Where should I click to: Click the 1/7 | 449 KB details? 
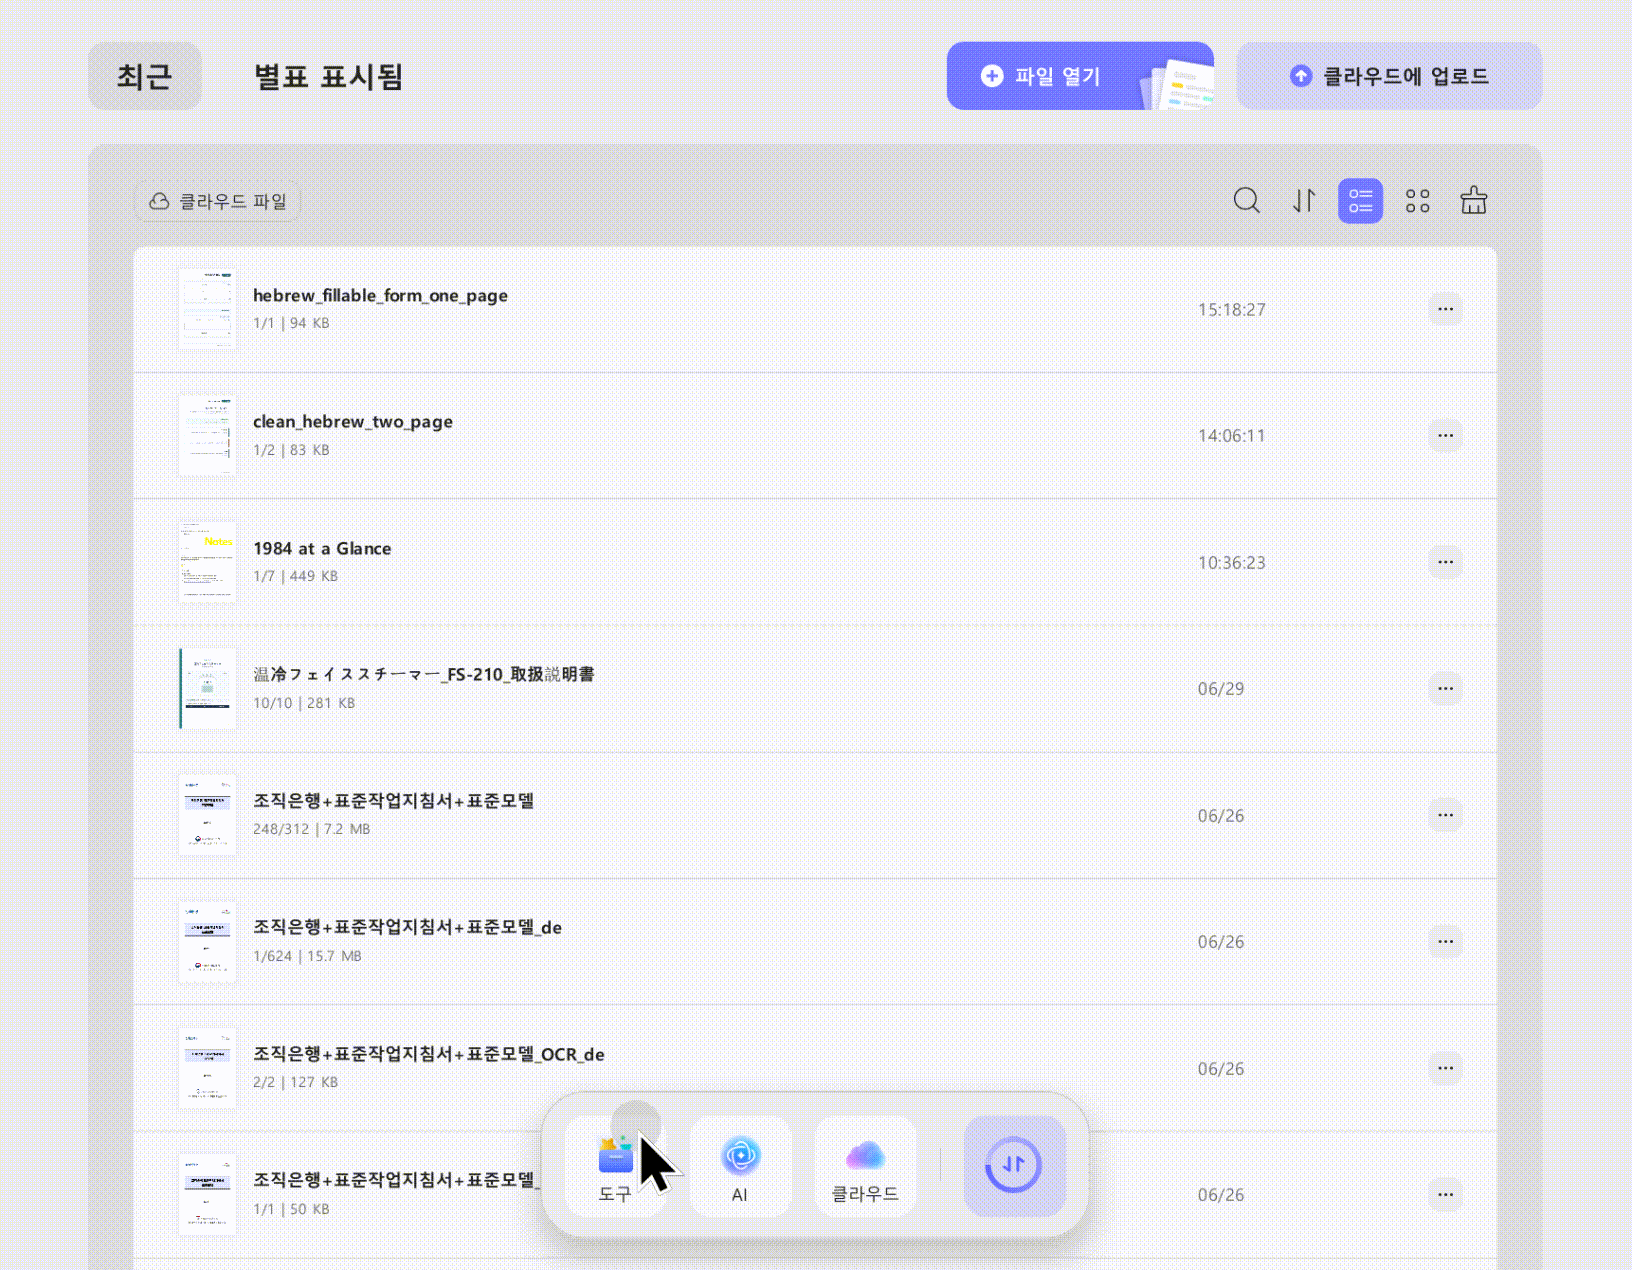(295, 576)
